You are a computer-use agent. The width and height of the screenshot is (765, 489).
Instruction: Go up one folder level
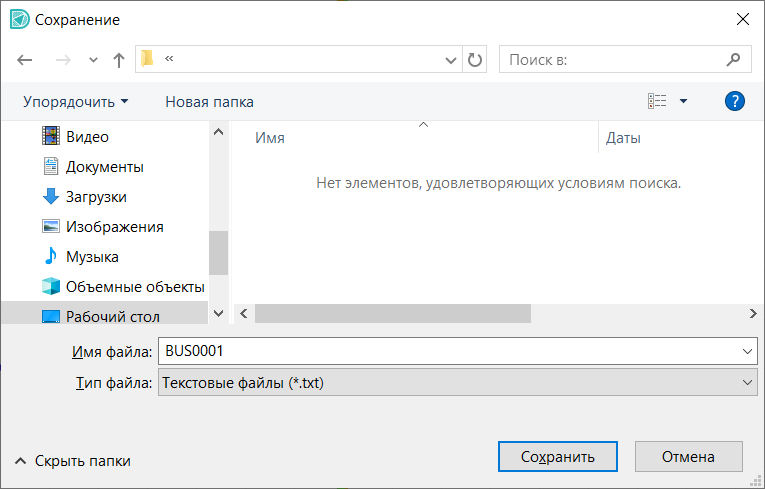point(119,60)
